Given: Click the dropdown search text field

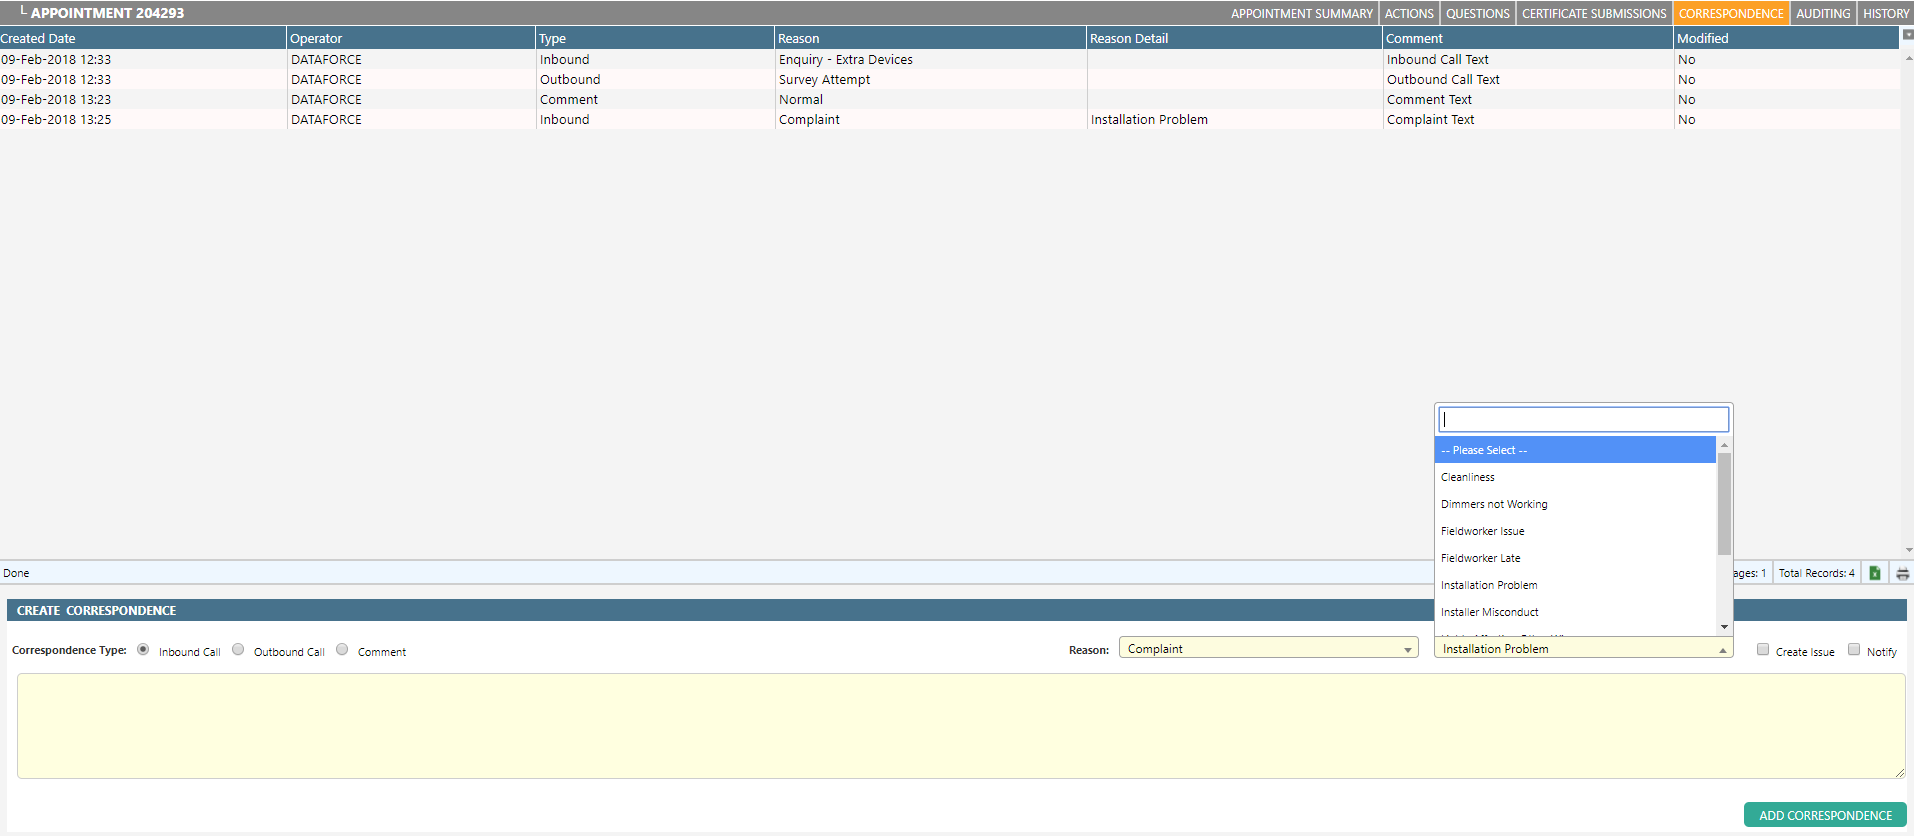Looking at the screenshot, I should click(1583, 420).
